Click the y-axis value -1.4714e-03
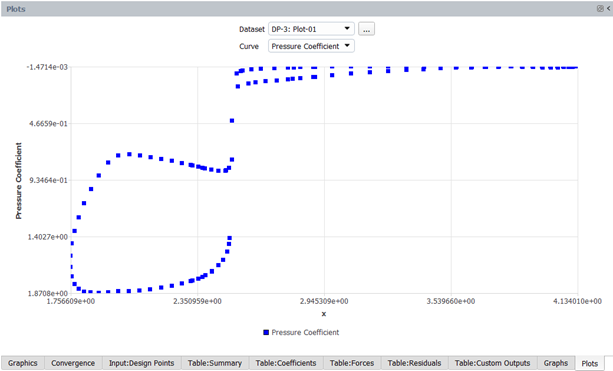Viewport: 613px width, 371px height. [x=47, y=67]
